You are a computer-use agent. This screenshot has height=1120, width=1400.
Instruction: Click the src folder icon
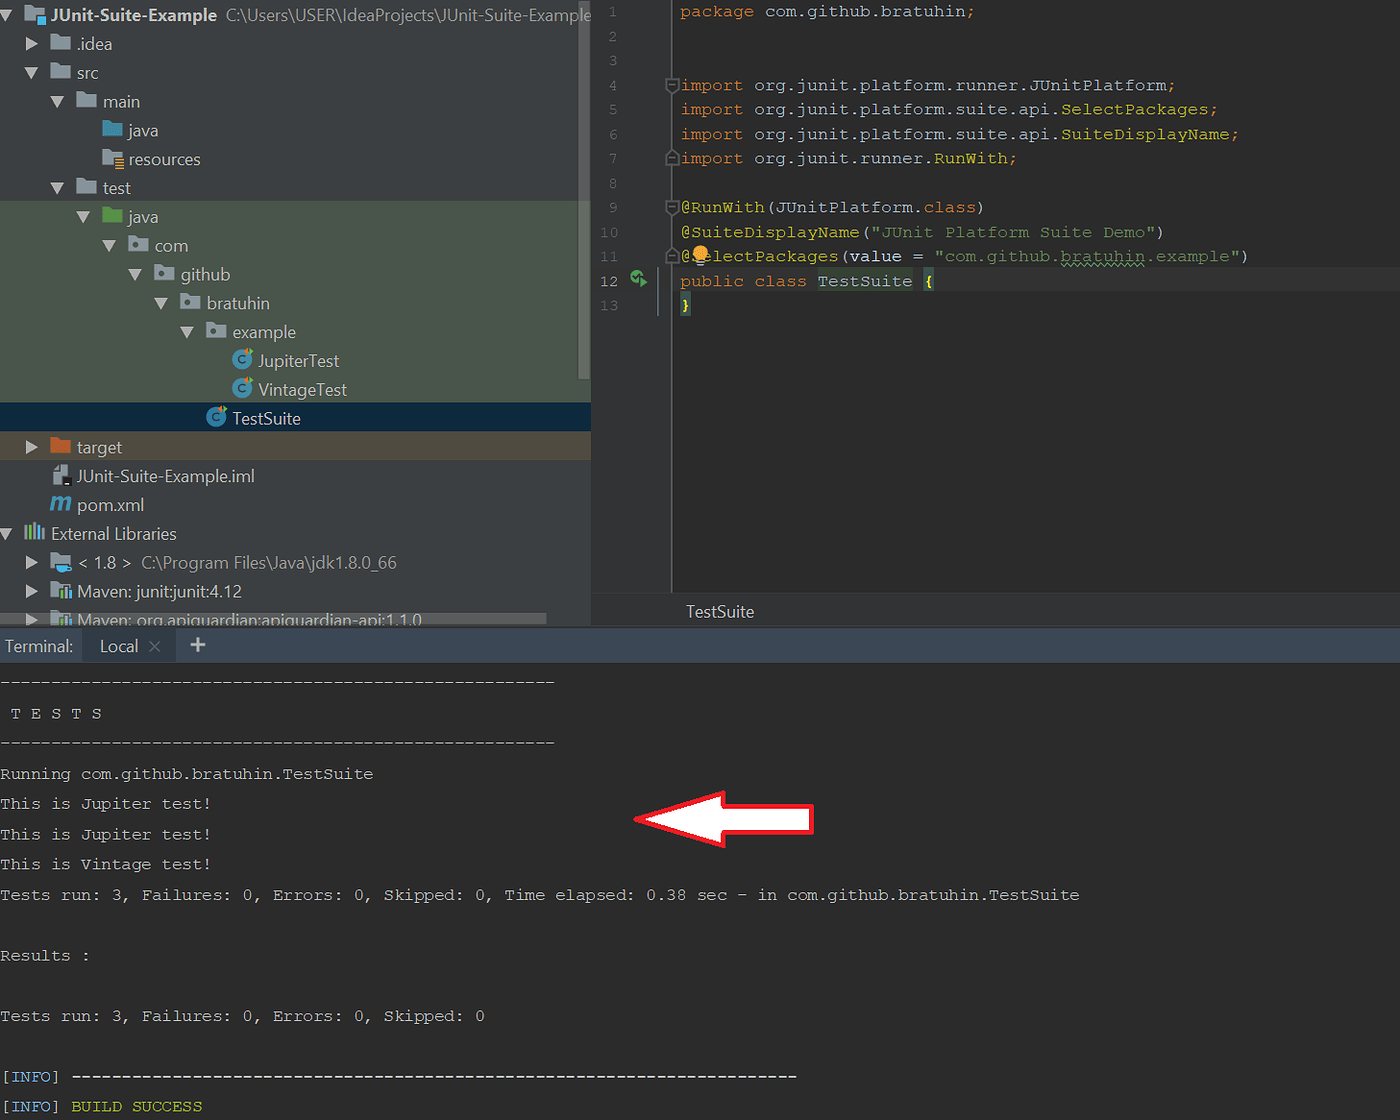tap(61, 72)
